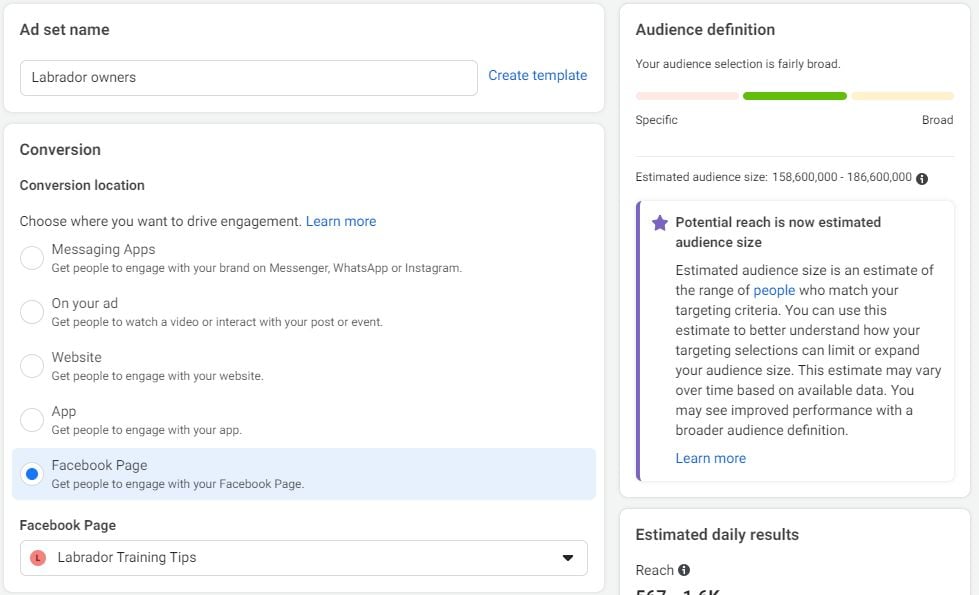
Task: Choose the App conversion location
Action: pyautogui.click(x=30, y=418)
